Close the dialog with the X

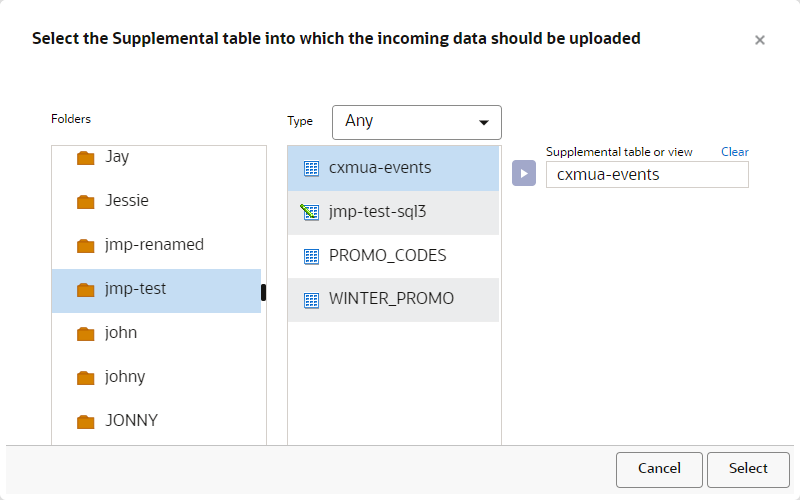click(760, 40)
